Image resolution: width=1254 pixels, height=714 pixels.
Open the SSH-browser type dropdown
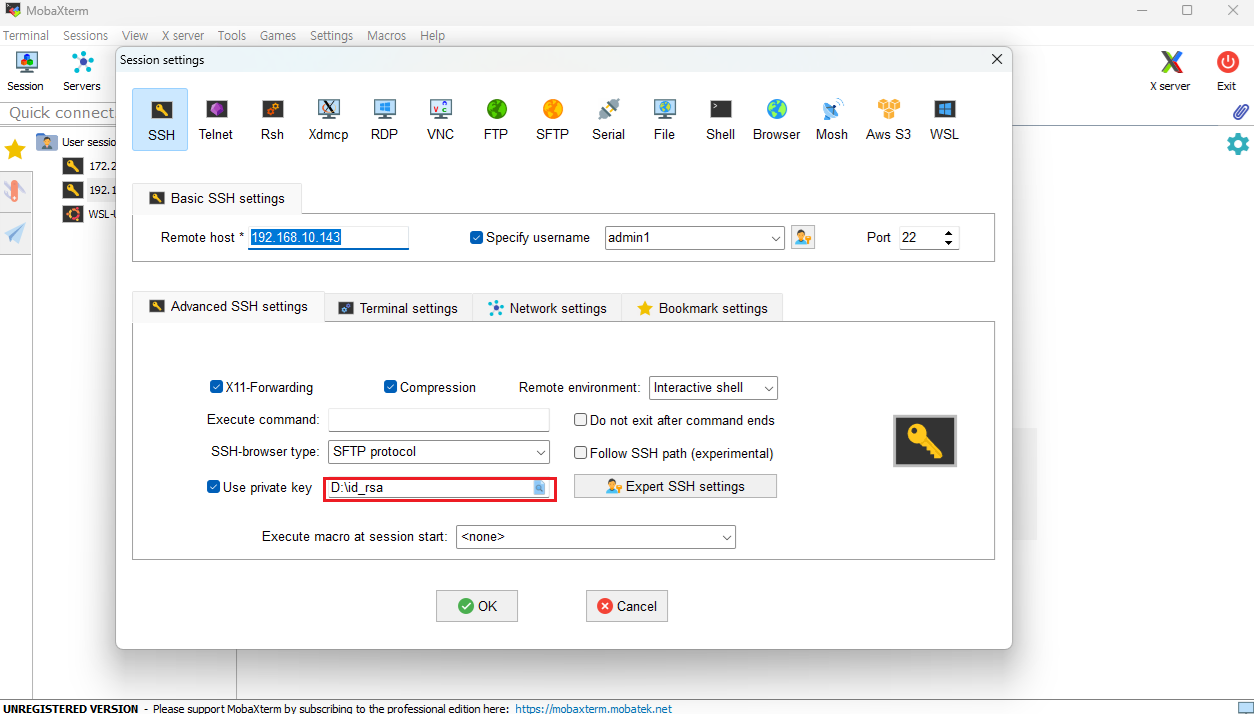coord(541,452)
